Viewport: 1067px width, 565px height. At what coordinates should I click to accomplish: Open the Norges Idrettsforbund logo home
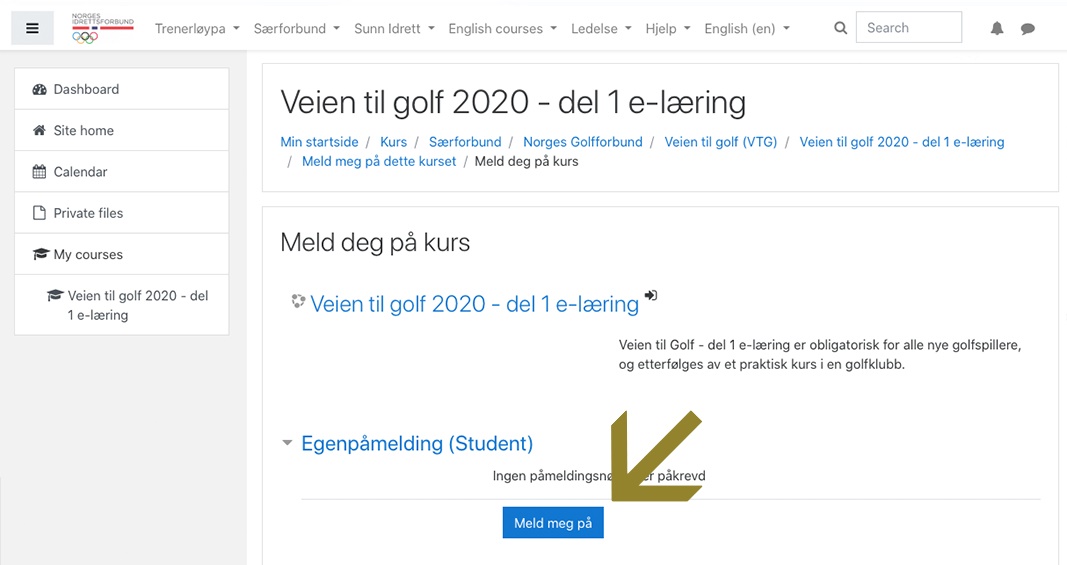point(103,28)
